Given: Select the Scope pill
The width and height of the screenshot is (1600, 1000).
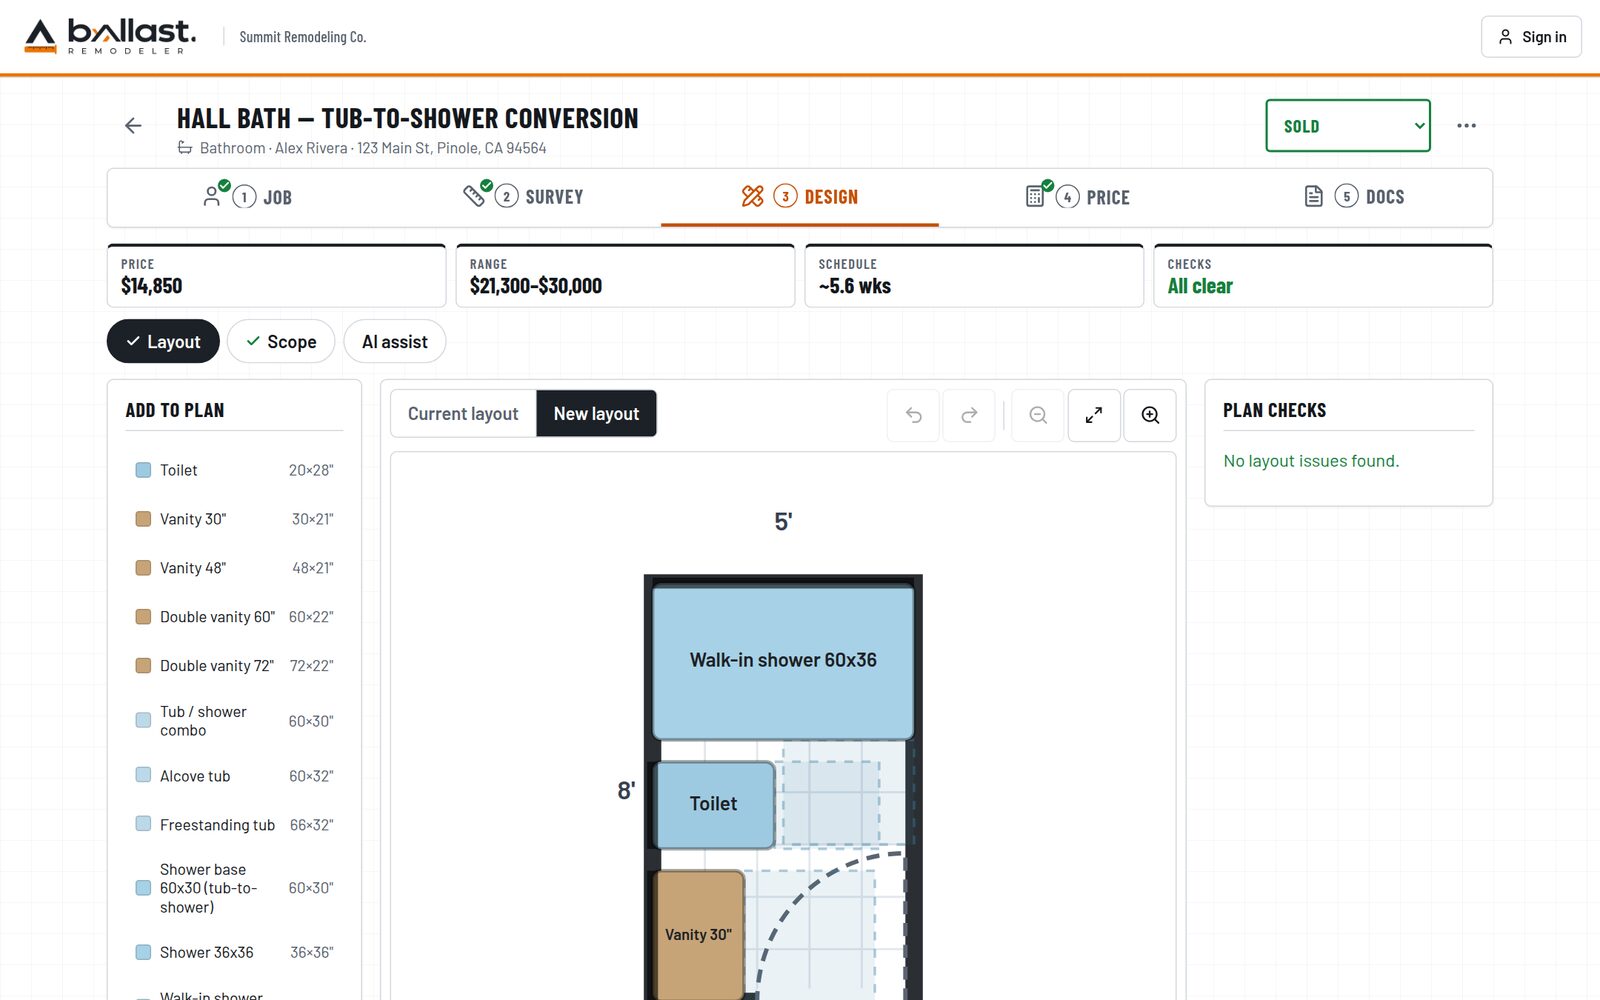Looking at the screenshot, I should coord(281,342).
